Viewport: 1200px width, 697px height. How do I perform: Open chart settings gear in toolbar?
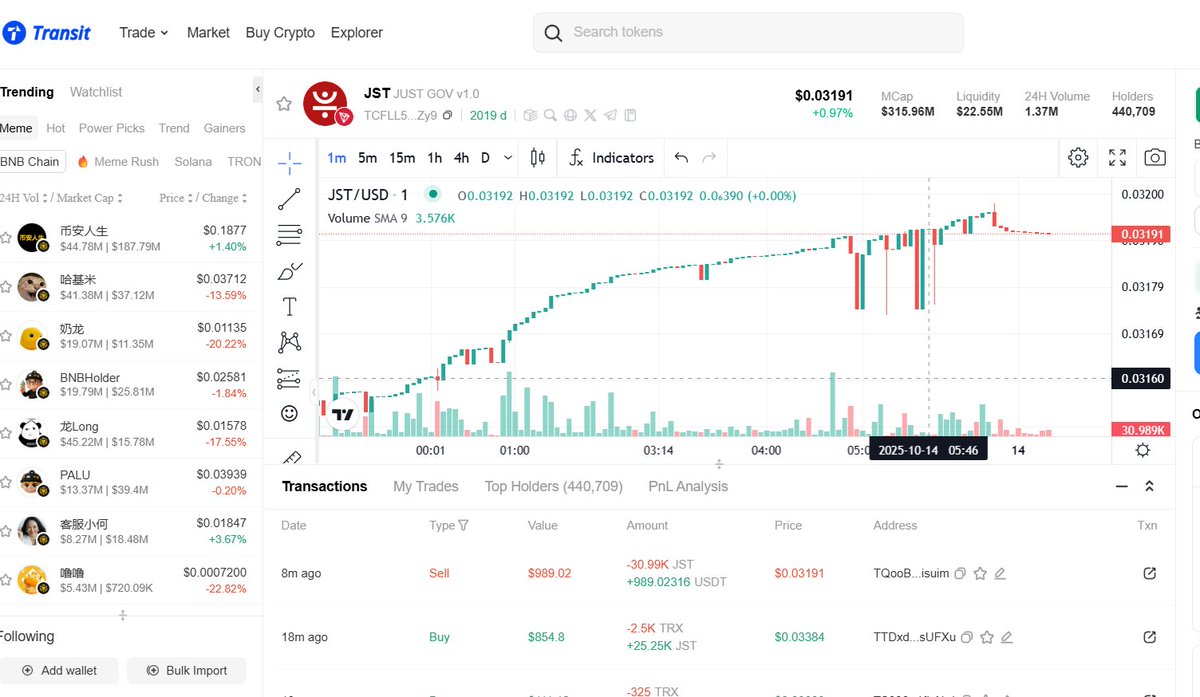tap(1078, 157)
